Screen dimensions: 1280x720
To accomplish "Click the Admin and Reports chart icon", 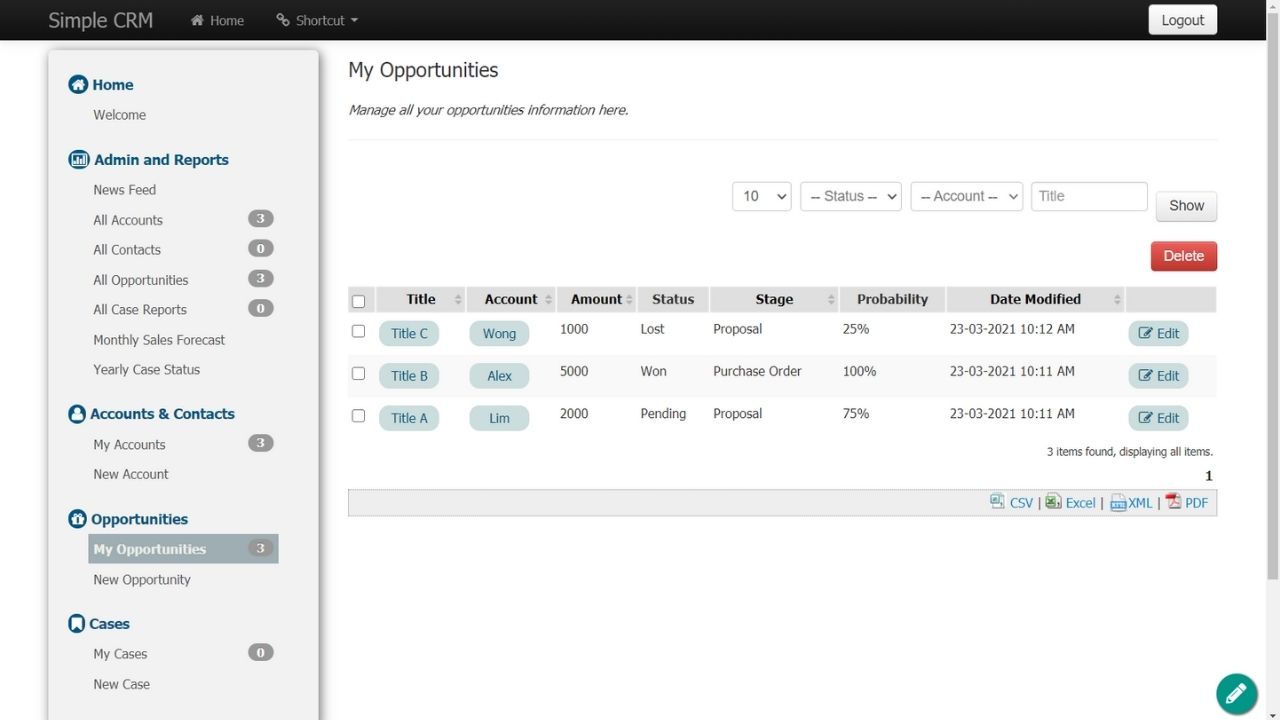I will (78, 160).
